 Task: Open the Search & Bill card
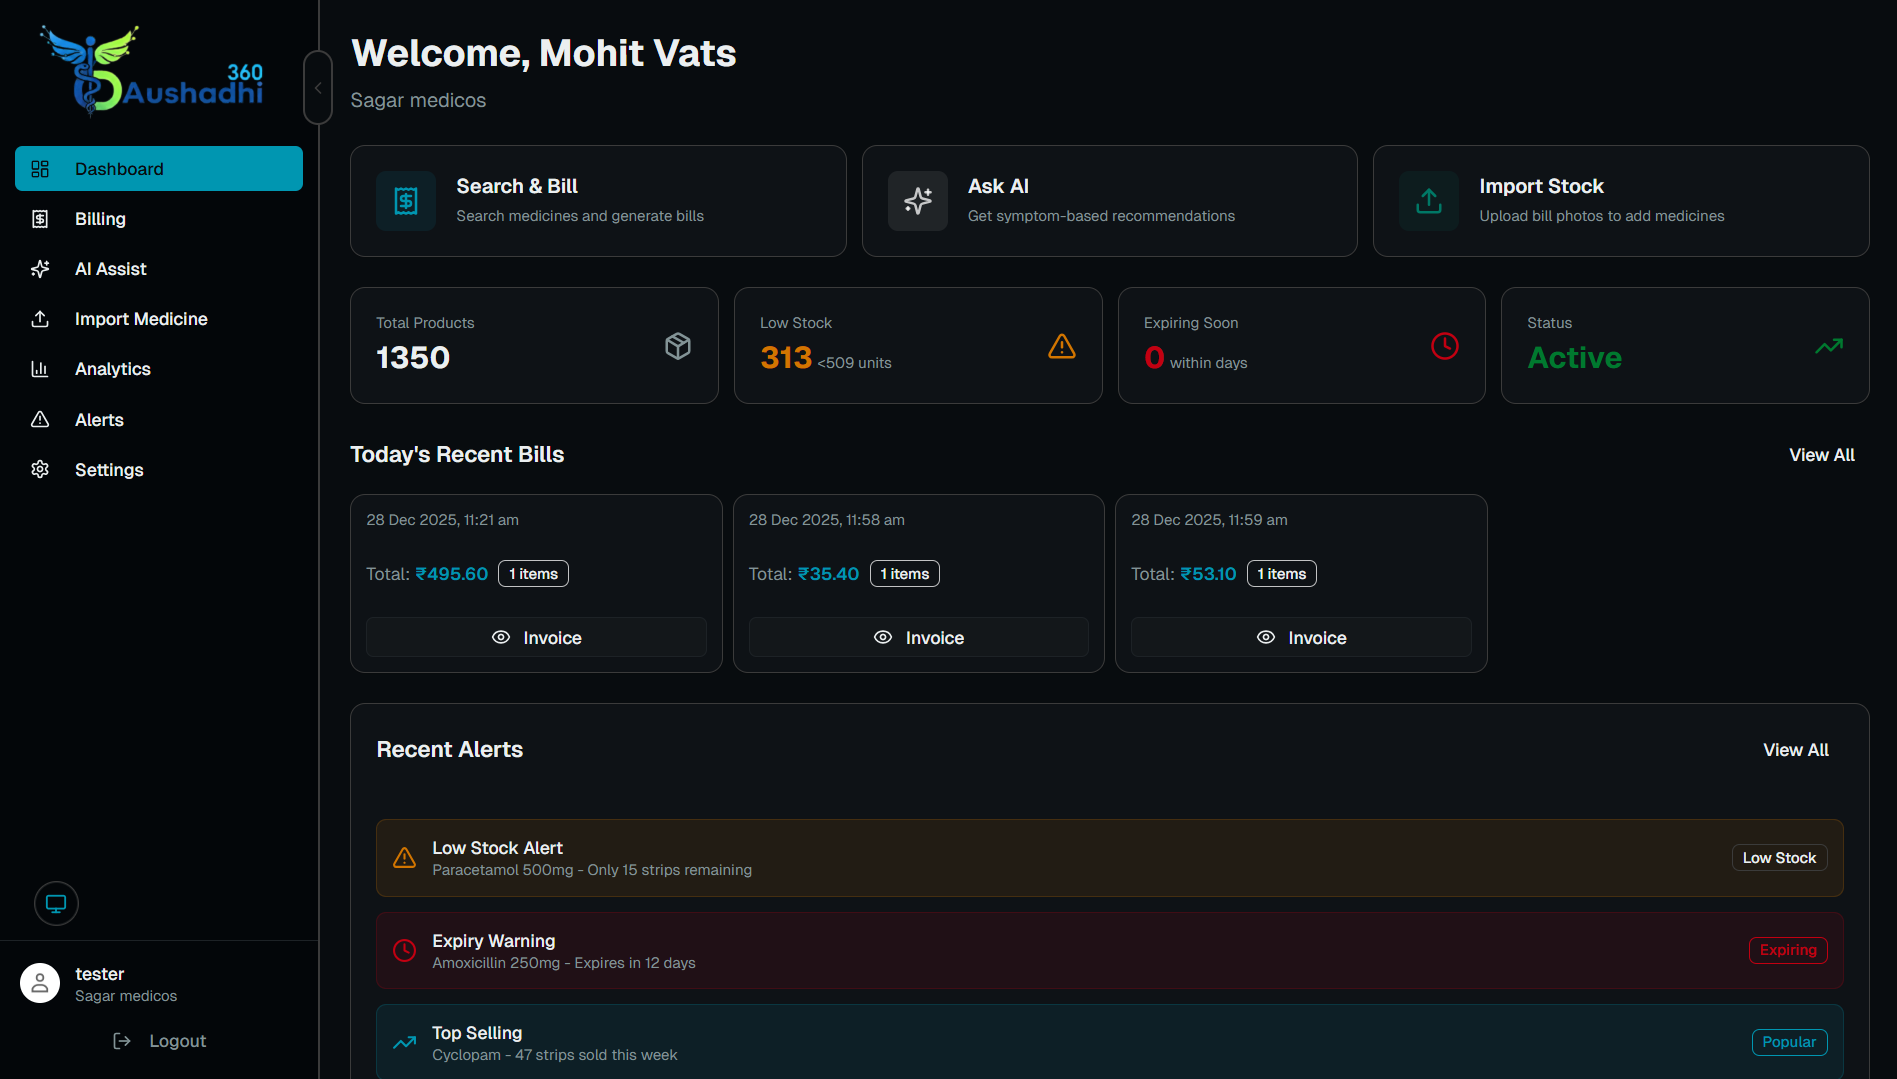click(x=598, y=201)
